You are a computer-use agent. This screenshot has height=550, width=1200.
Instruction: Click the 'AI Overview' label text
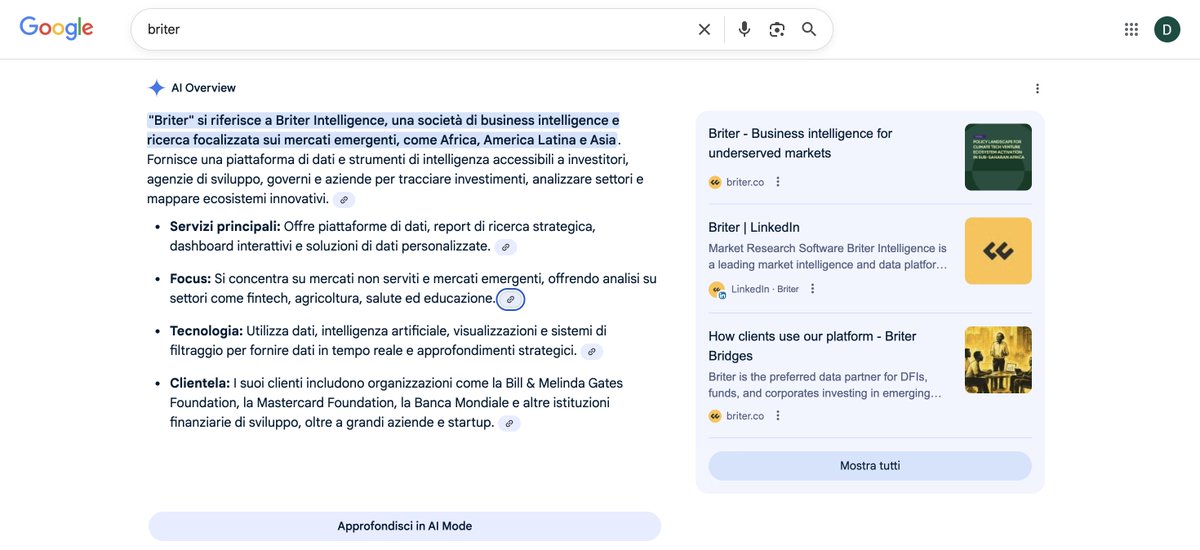pos(203,88)
